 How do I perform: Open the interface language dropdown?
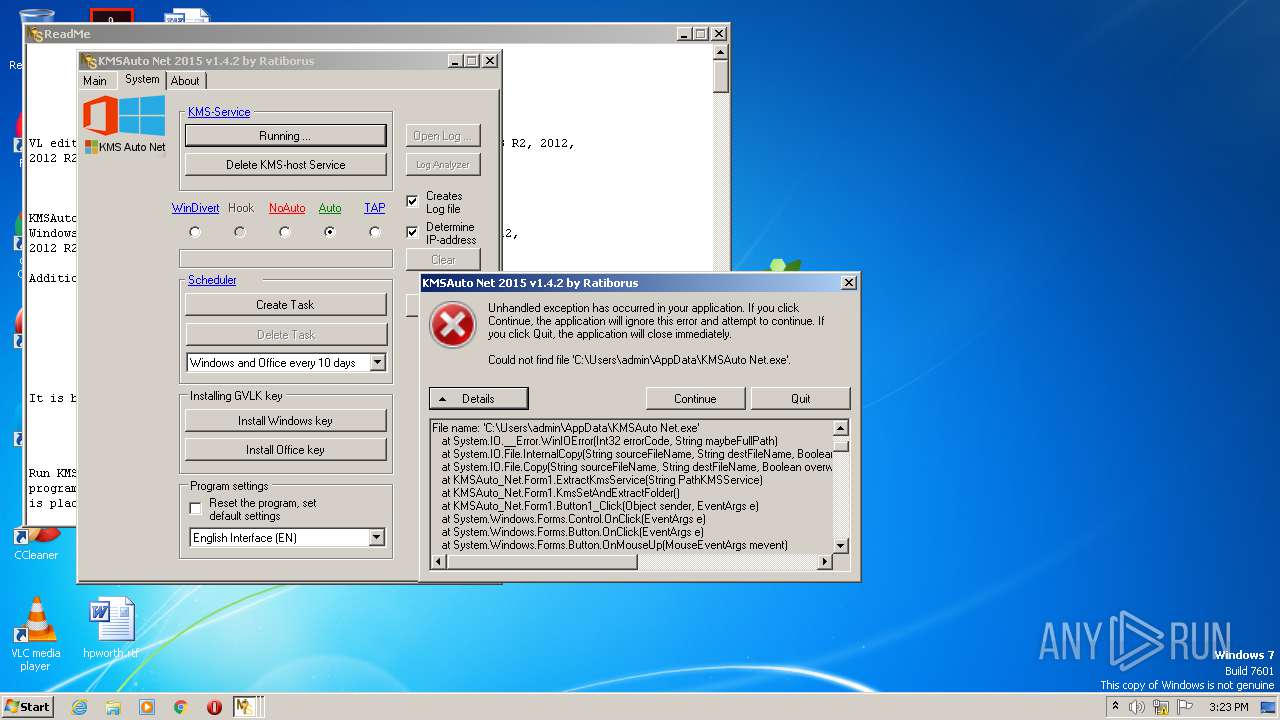pyautogui.click(x=376, y=538)
